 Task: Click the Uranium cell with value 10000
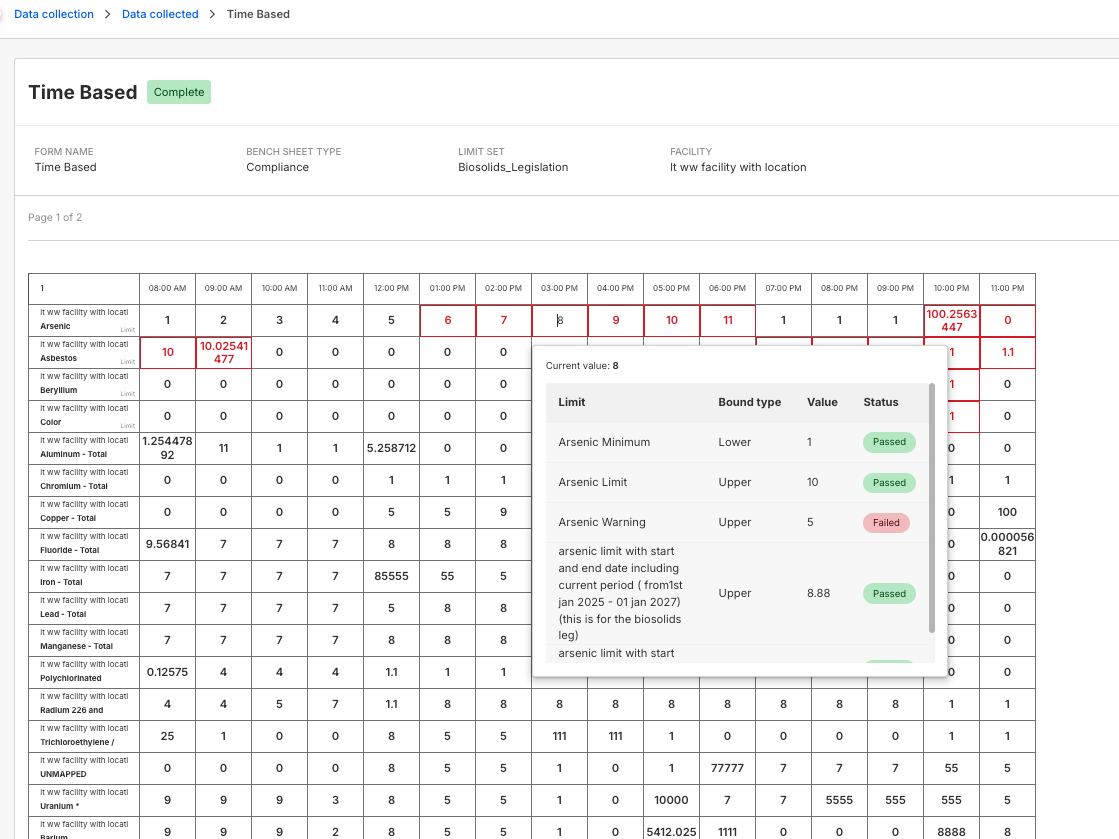[671, 800]
